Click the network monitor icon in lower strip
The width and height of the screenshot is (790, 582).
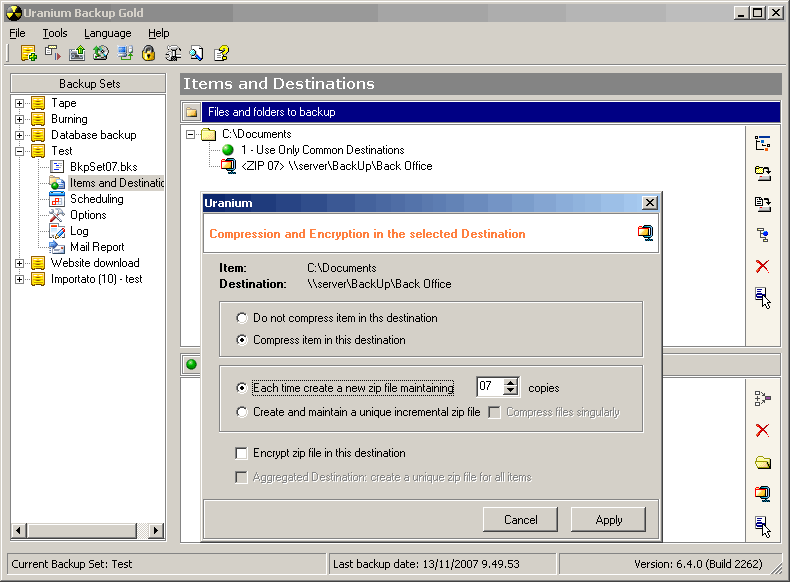click(x=762, y=493)
